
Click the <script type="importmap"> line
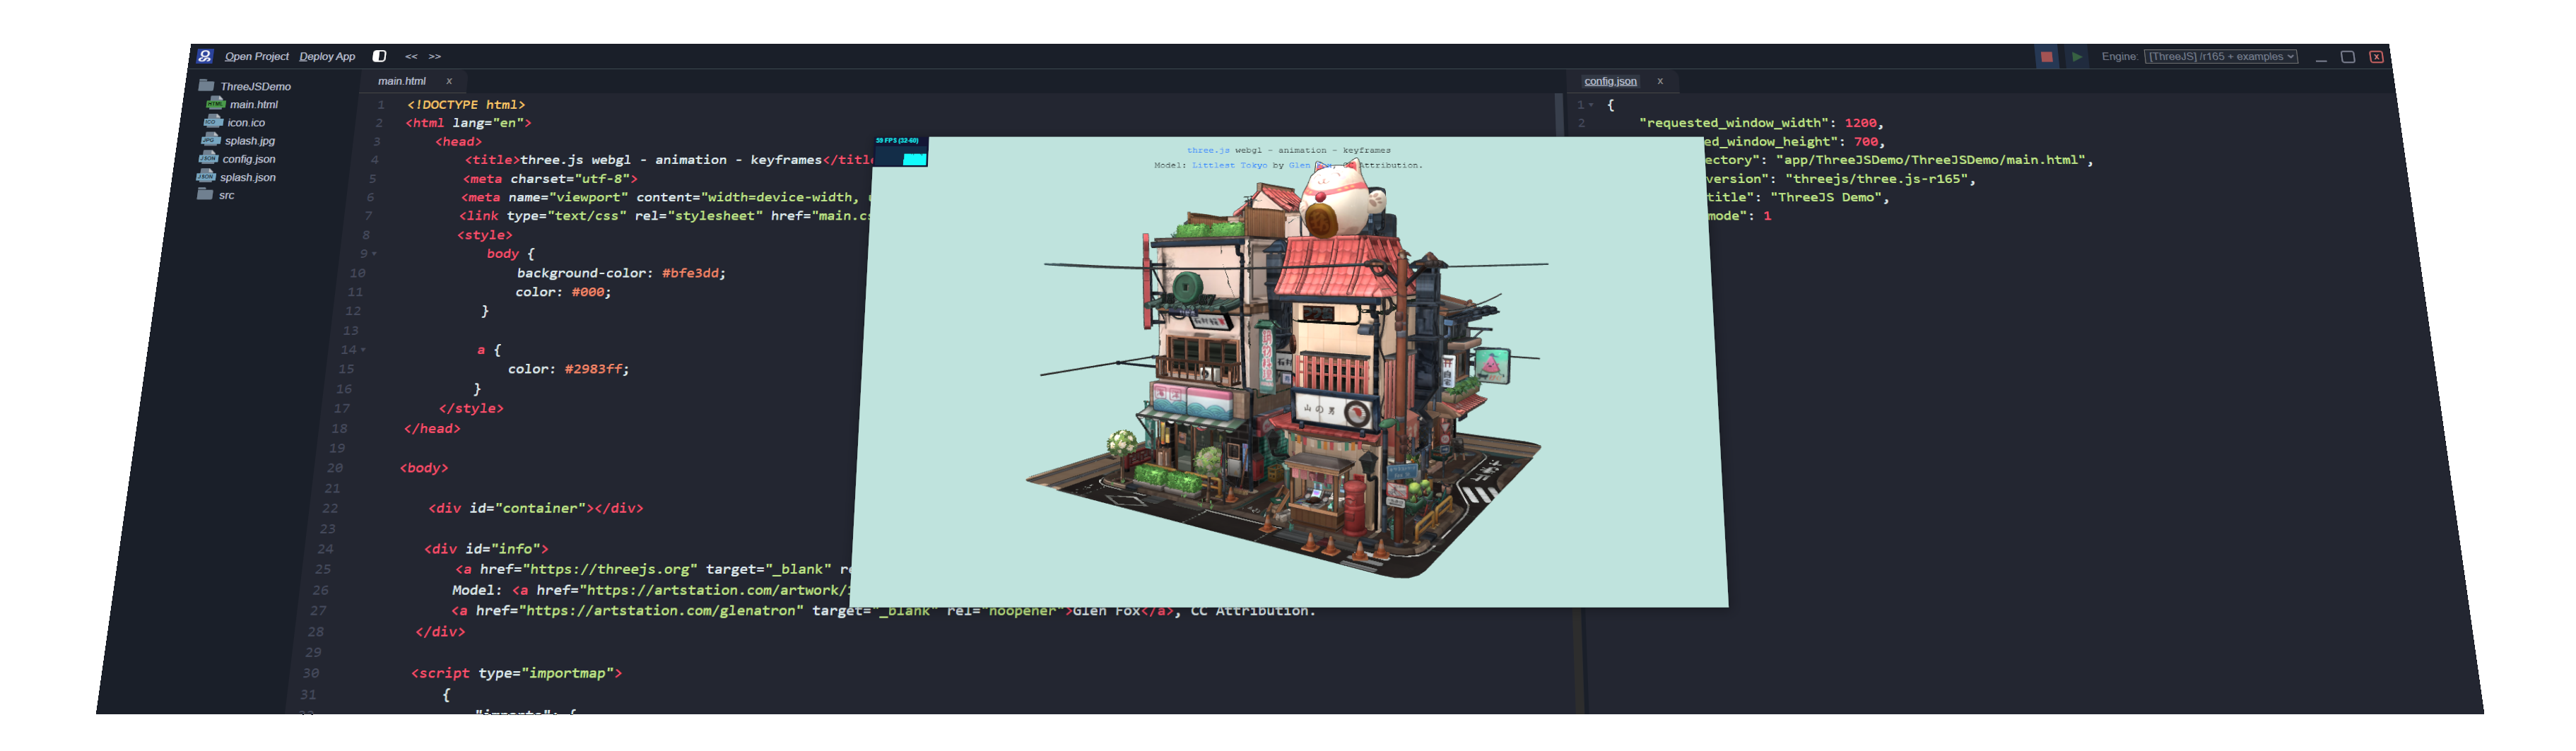(x=516, y=674)
